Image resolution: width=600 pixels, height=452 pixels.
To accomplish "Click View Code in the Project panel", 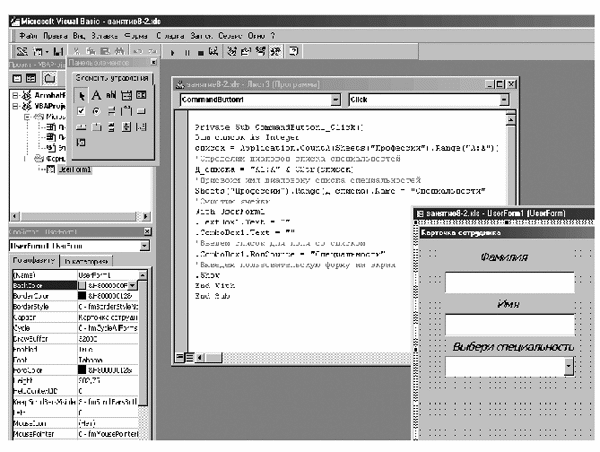I will [x=17, y=78].
